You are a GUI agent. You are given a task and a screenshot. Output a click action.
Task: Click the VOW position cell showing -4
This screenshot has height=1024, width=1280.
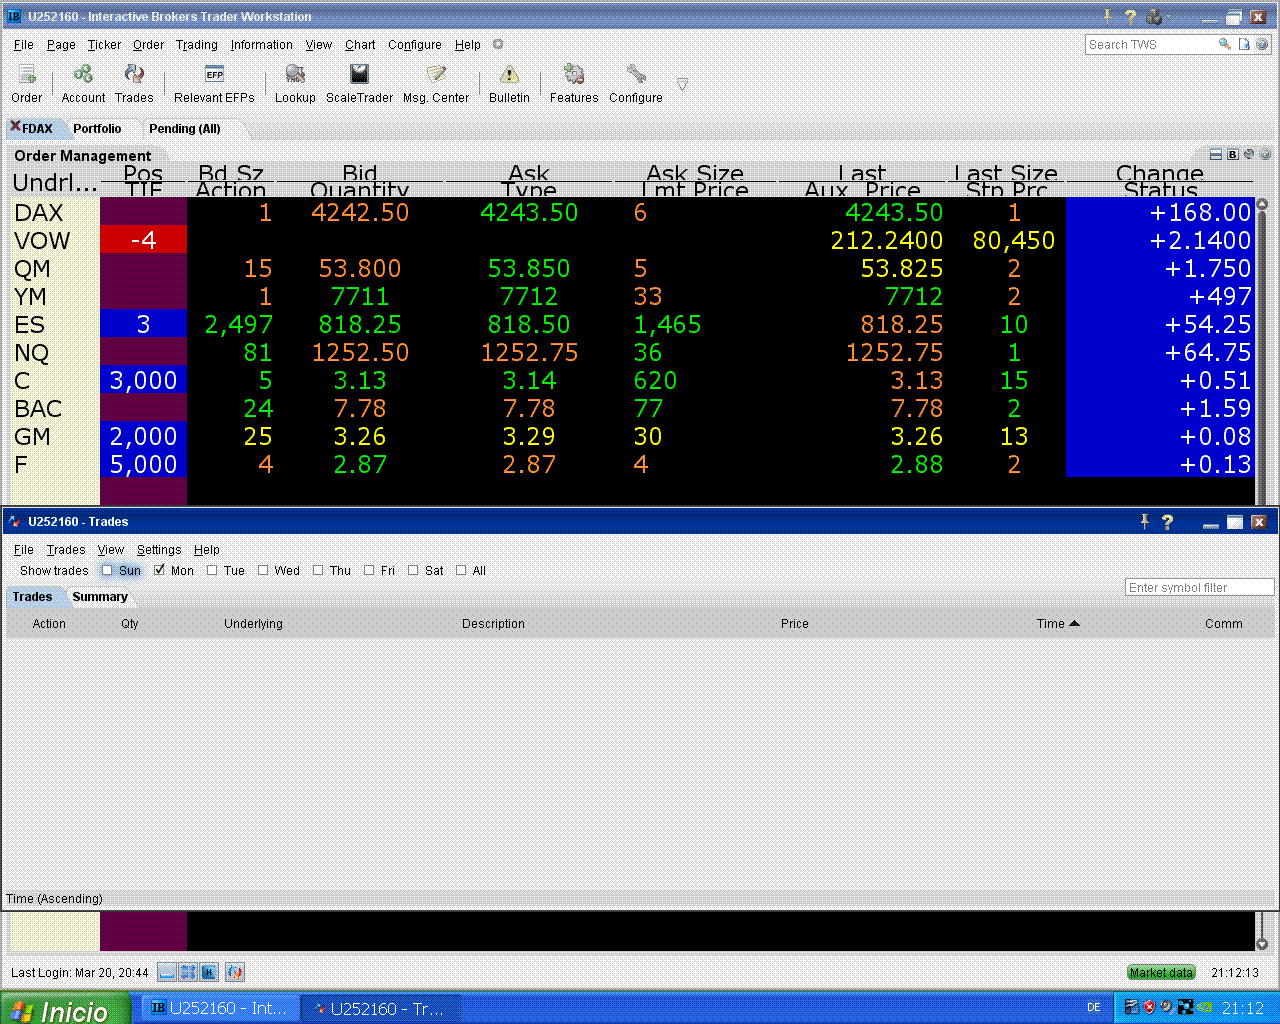143,240
